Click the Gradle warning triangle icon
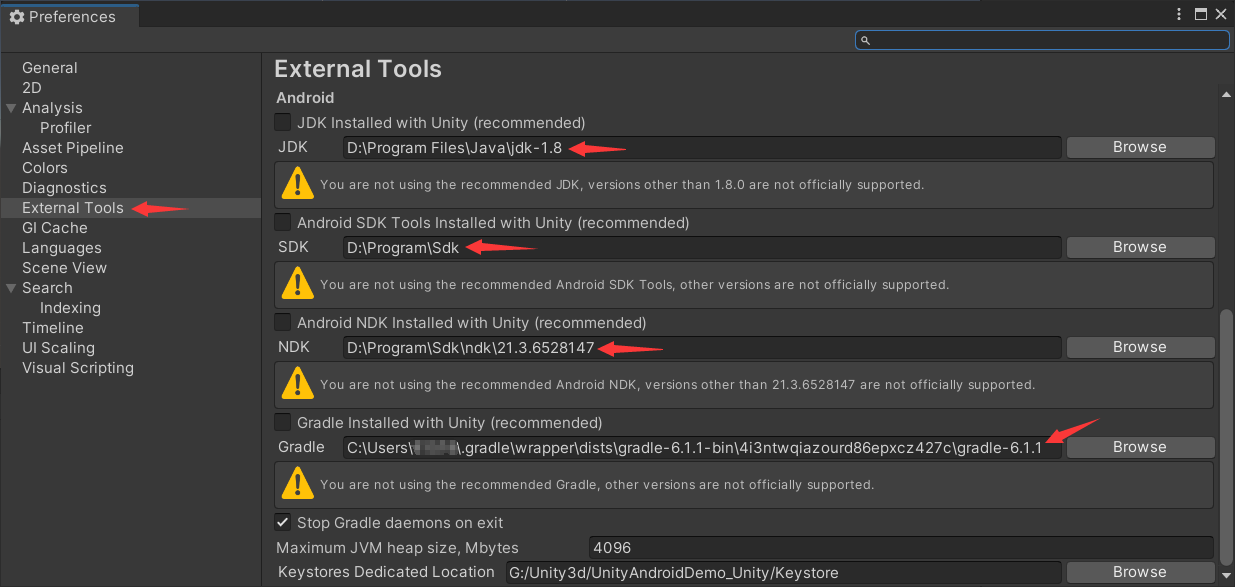 click(x=297, y=484)
